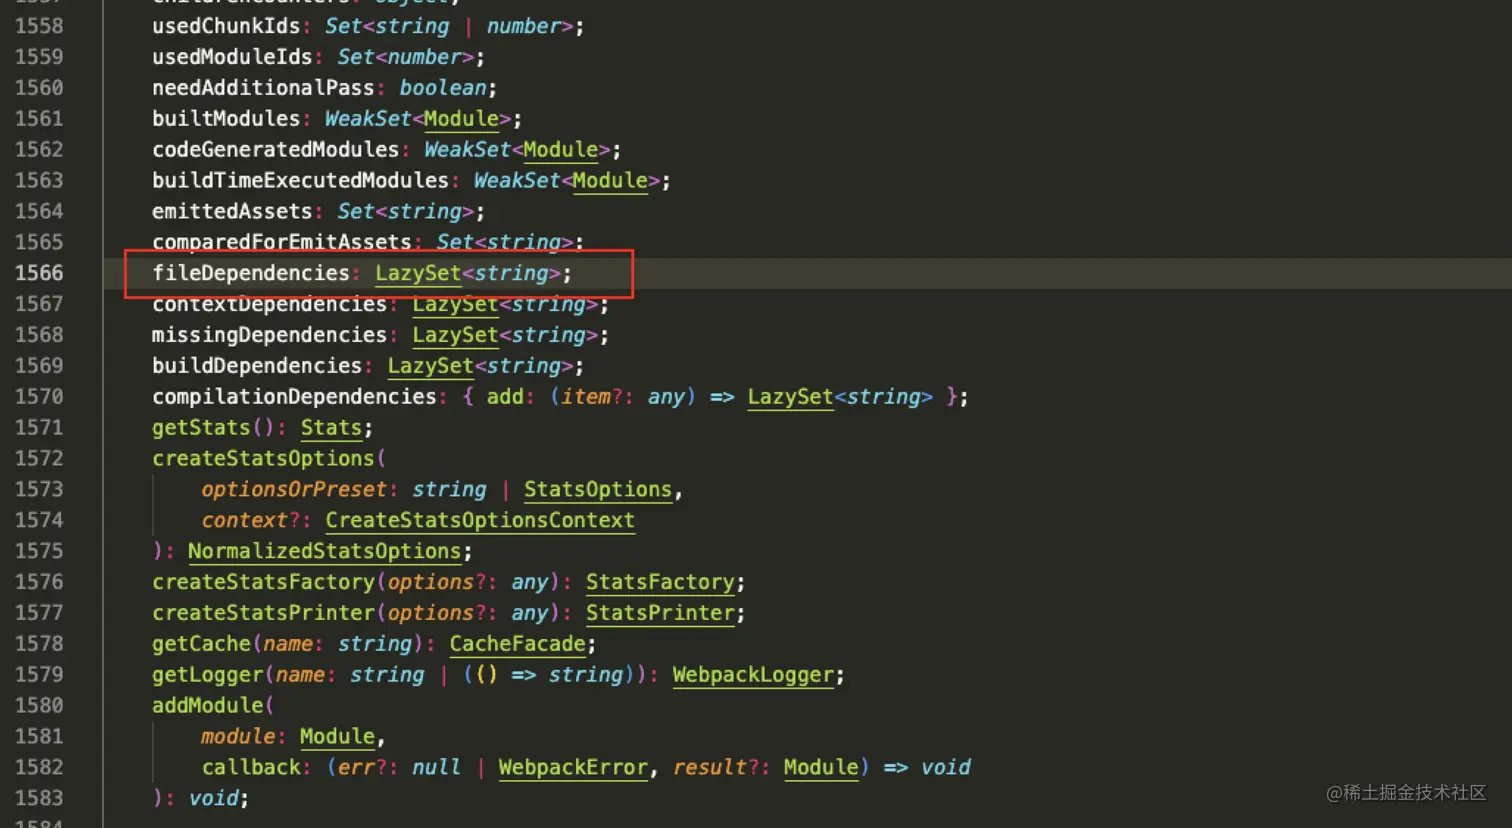Click the buildDependencies property name
This screenshot has width=1512, height=828.
pos(257,366)
